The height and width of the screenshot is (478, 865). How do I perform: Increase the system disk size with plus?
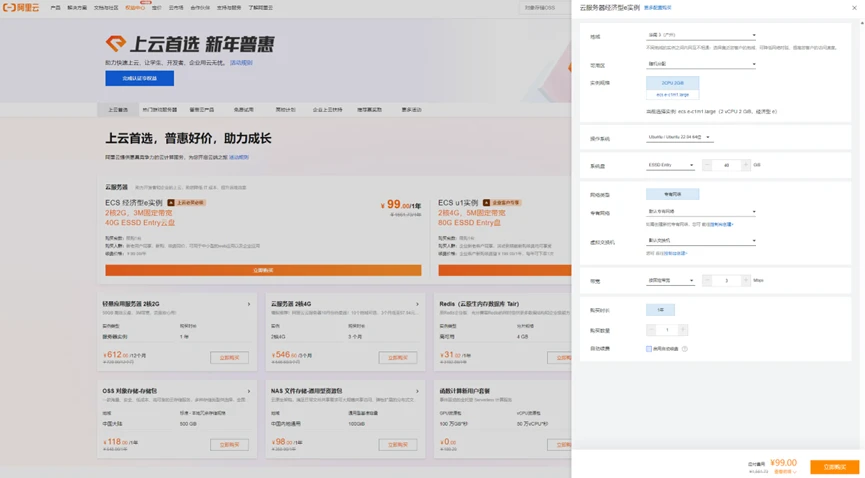pos(745,165)
